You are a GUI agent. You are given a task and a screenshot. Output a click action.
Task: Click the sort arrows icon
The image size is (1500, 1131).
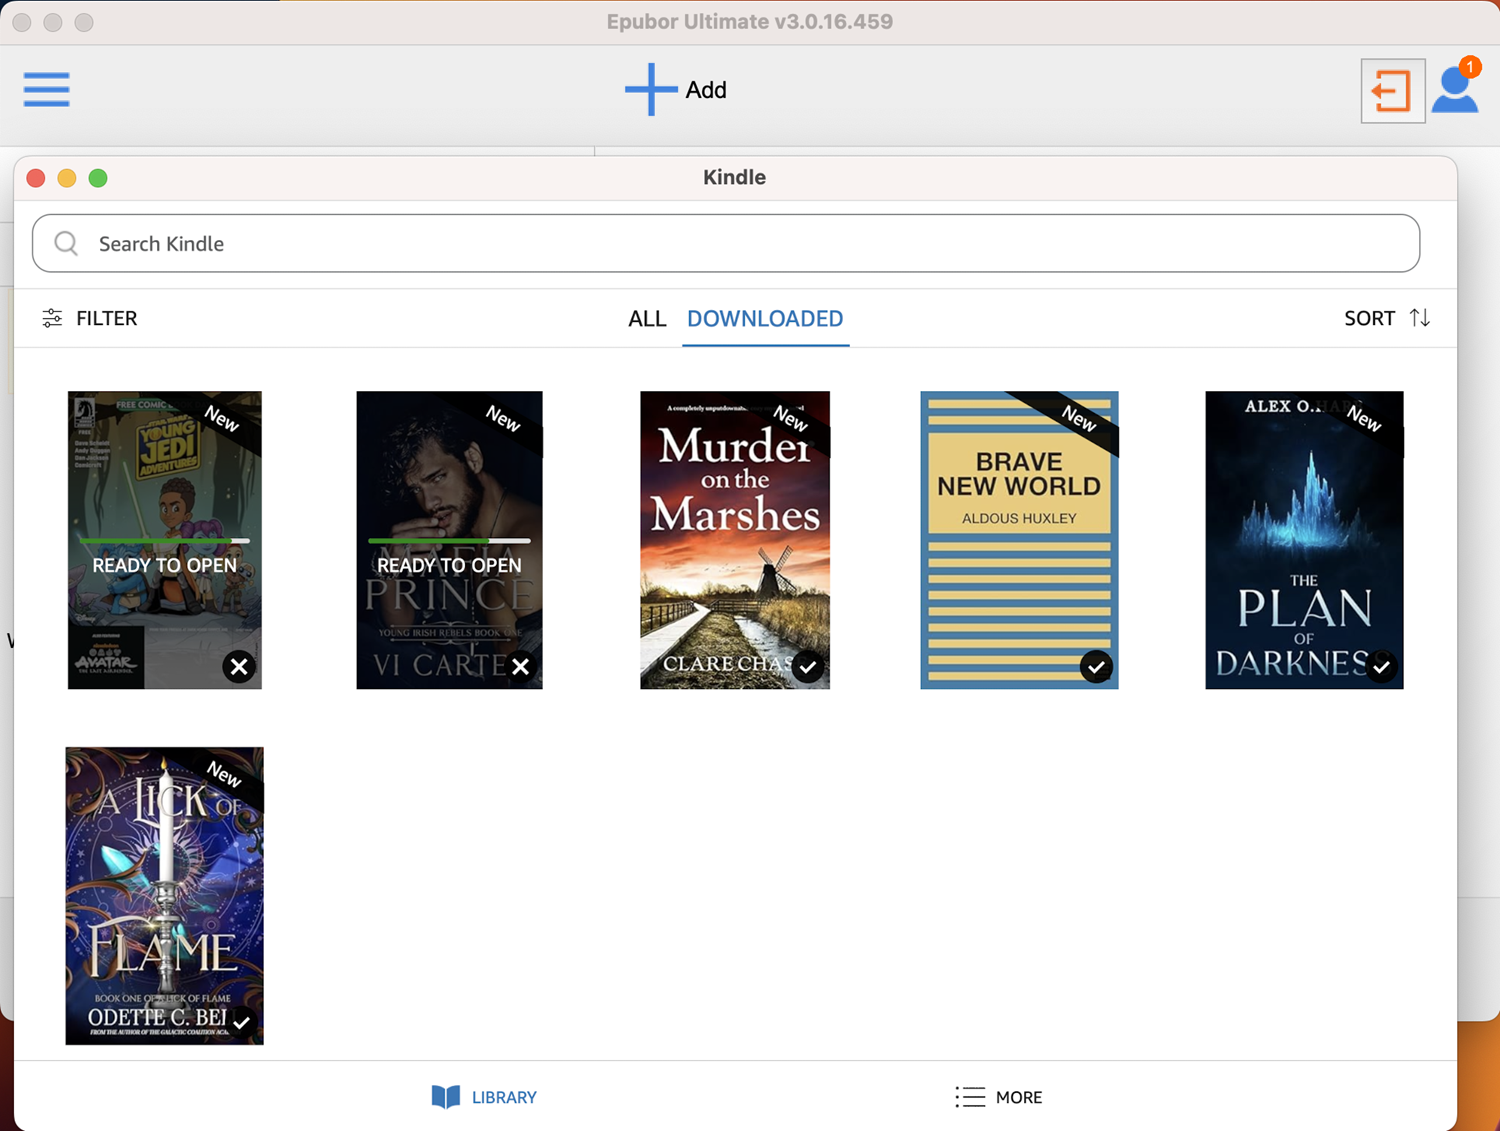pyautogui.click(x=1419, y=318)
